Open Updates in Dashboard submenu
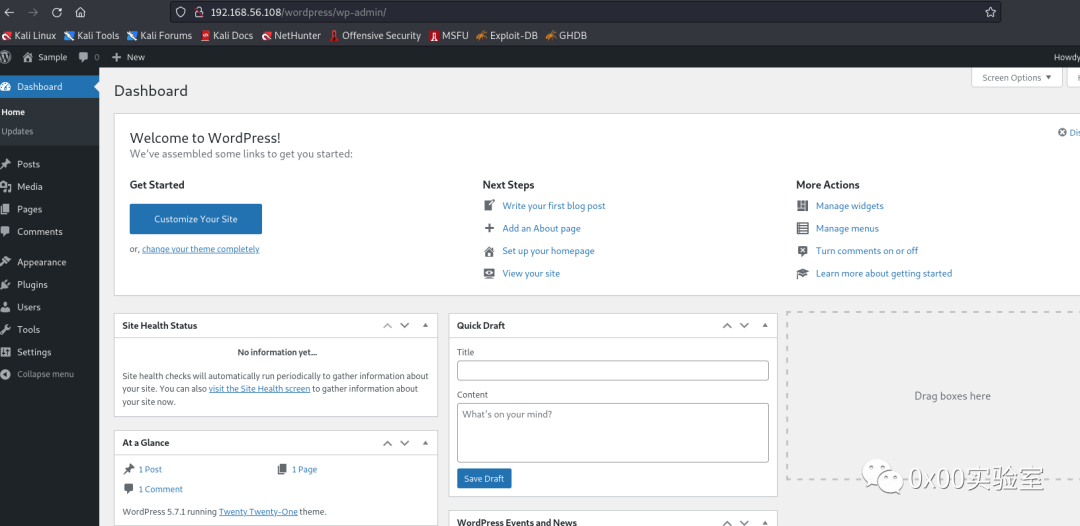Screen dimensions: 1080x526 pyautogui.click(x=17, y=131)
